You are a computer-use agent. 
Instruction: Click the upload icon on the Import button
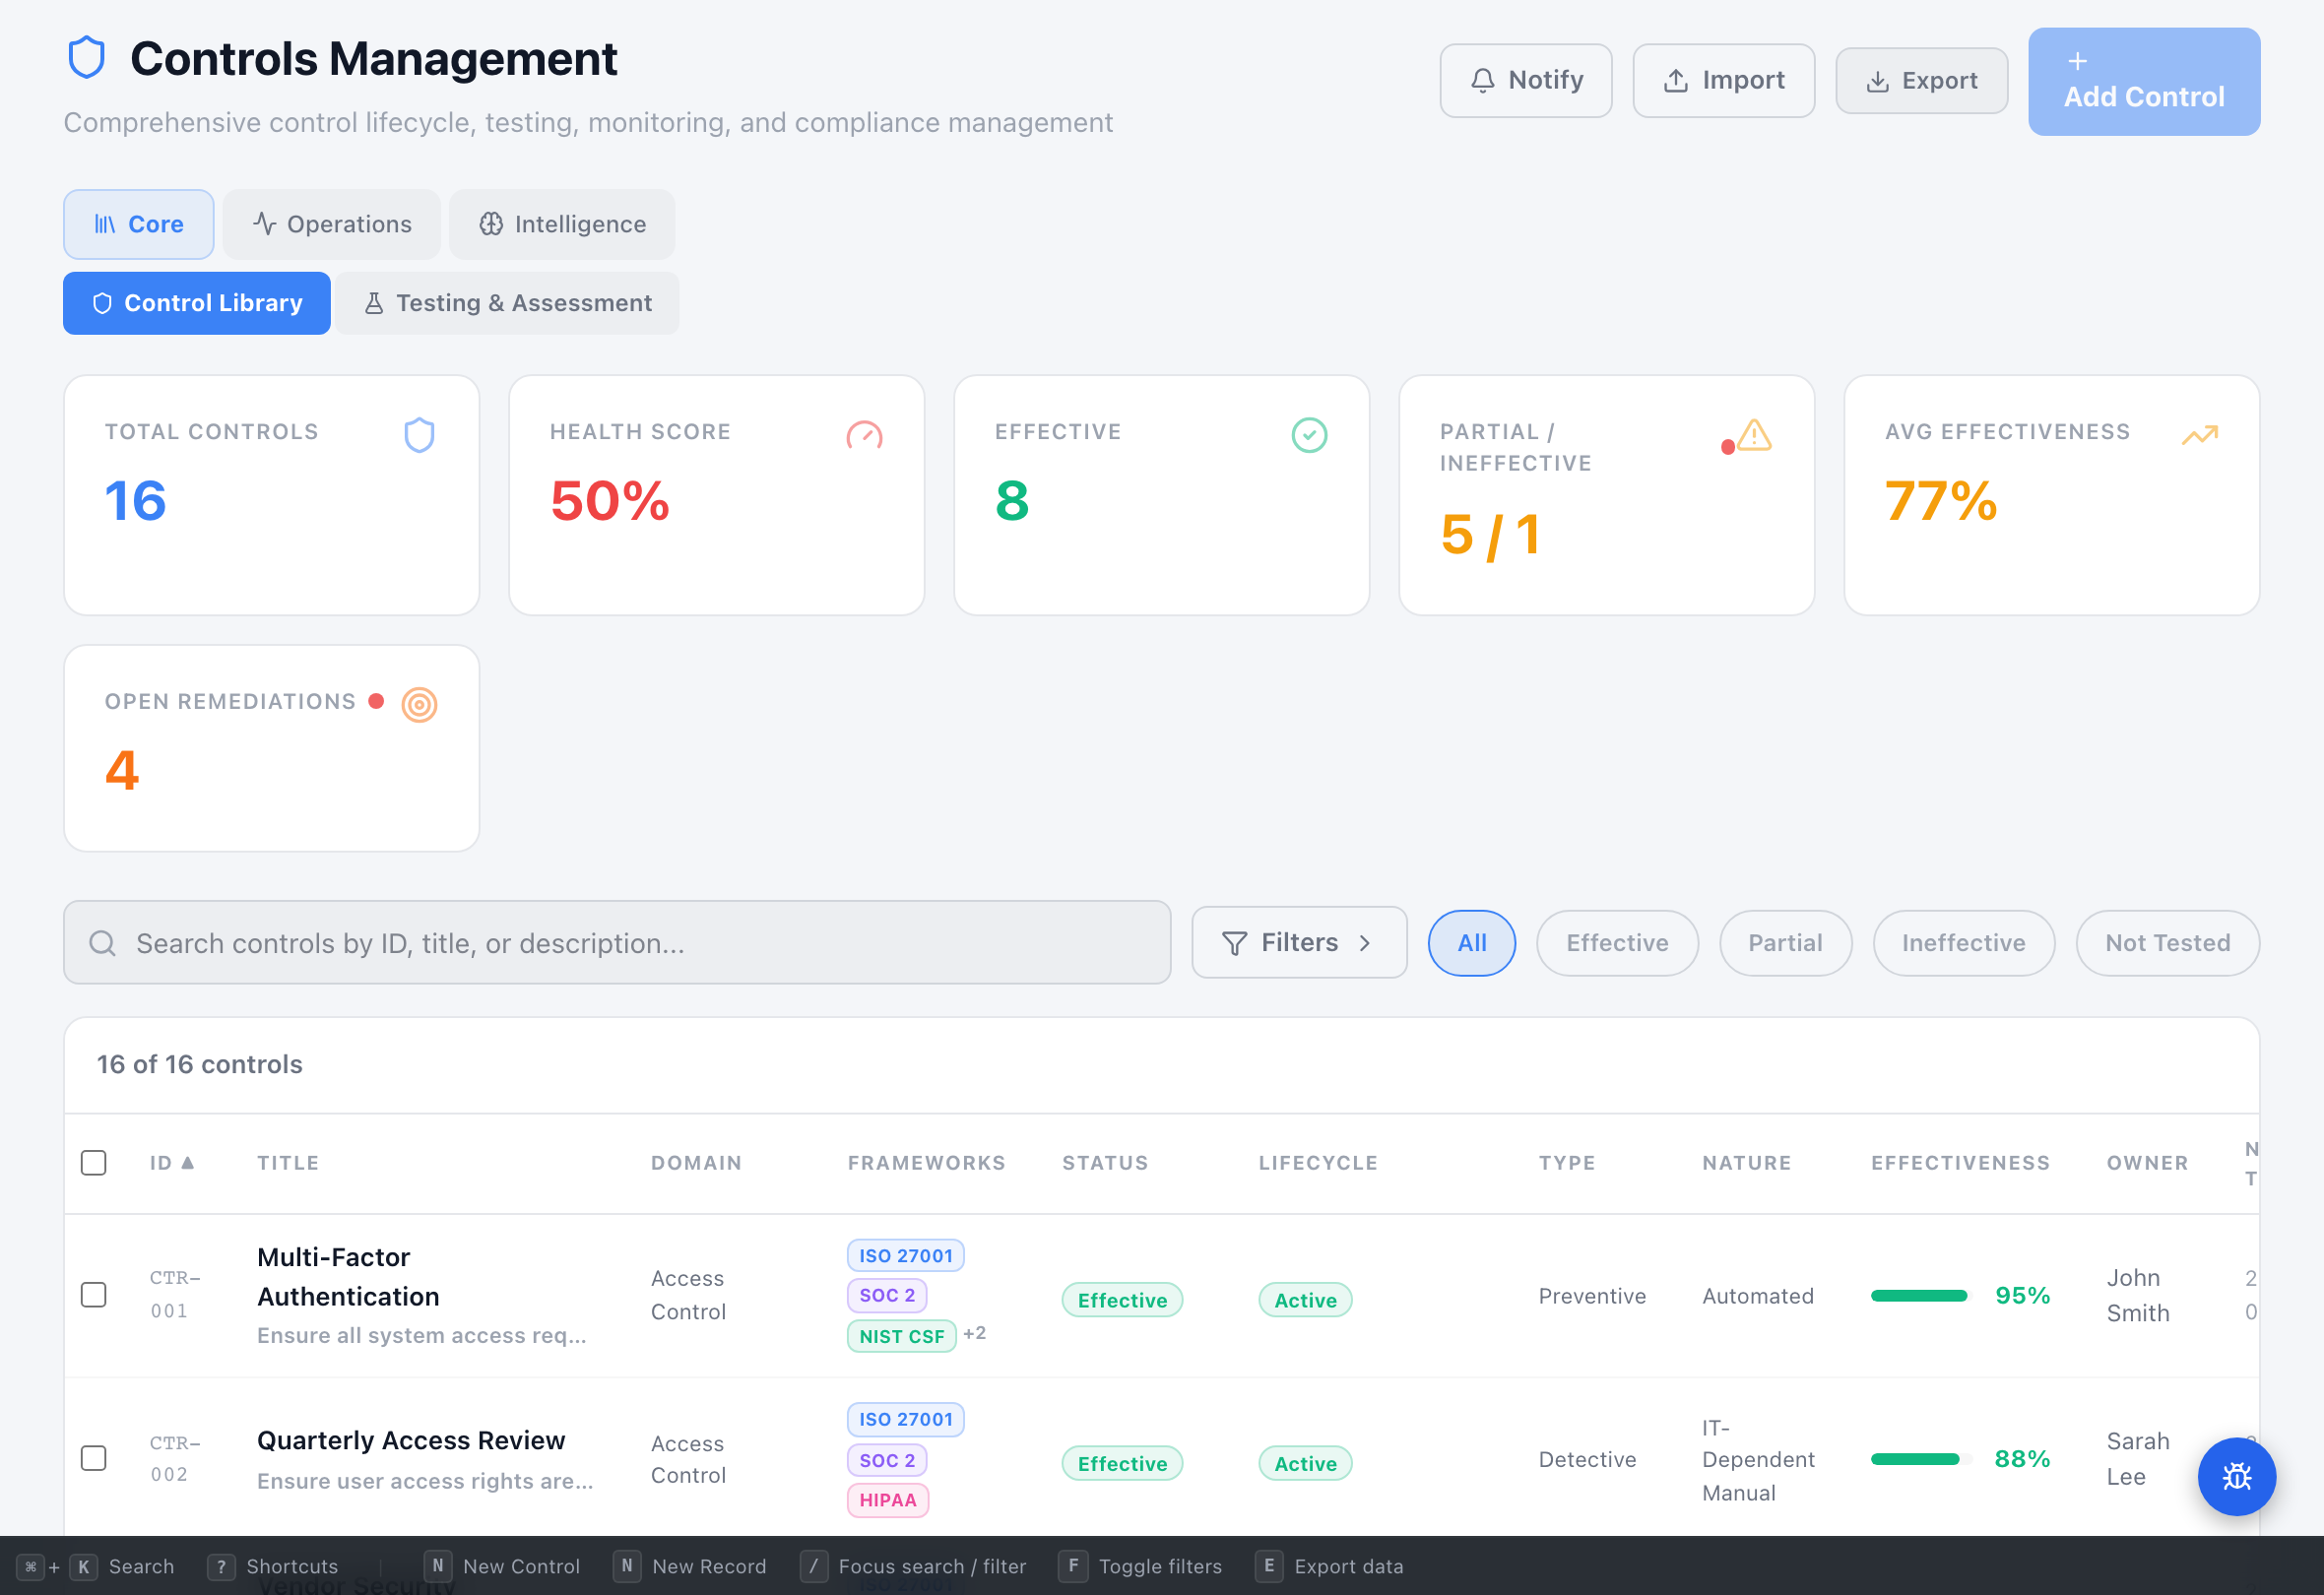coord(1675,80)
